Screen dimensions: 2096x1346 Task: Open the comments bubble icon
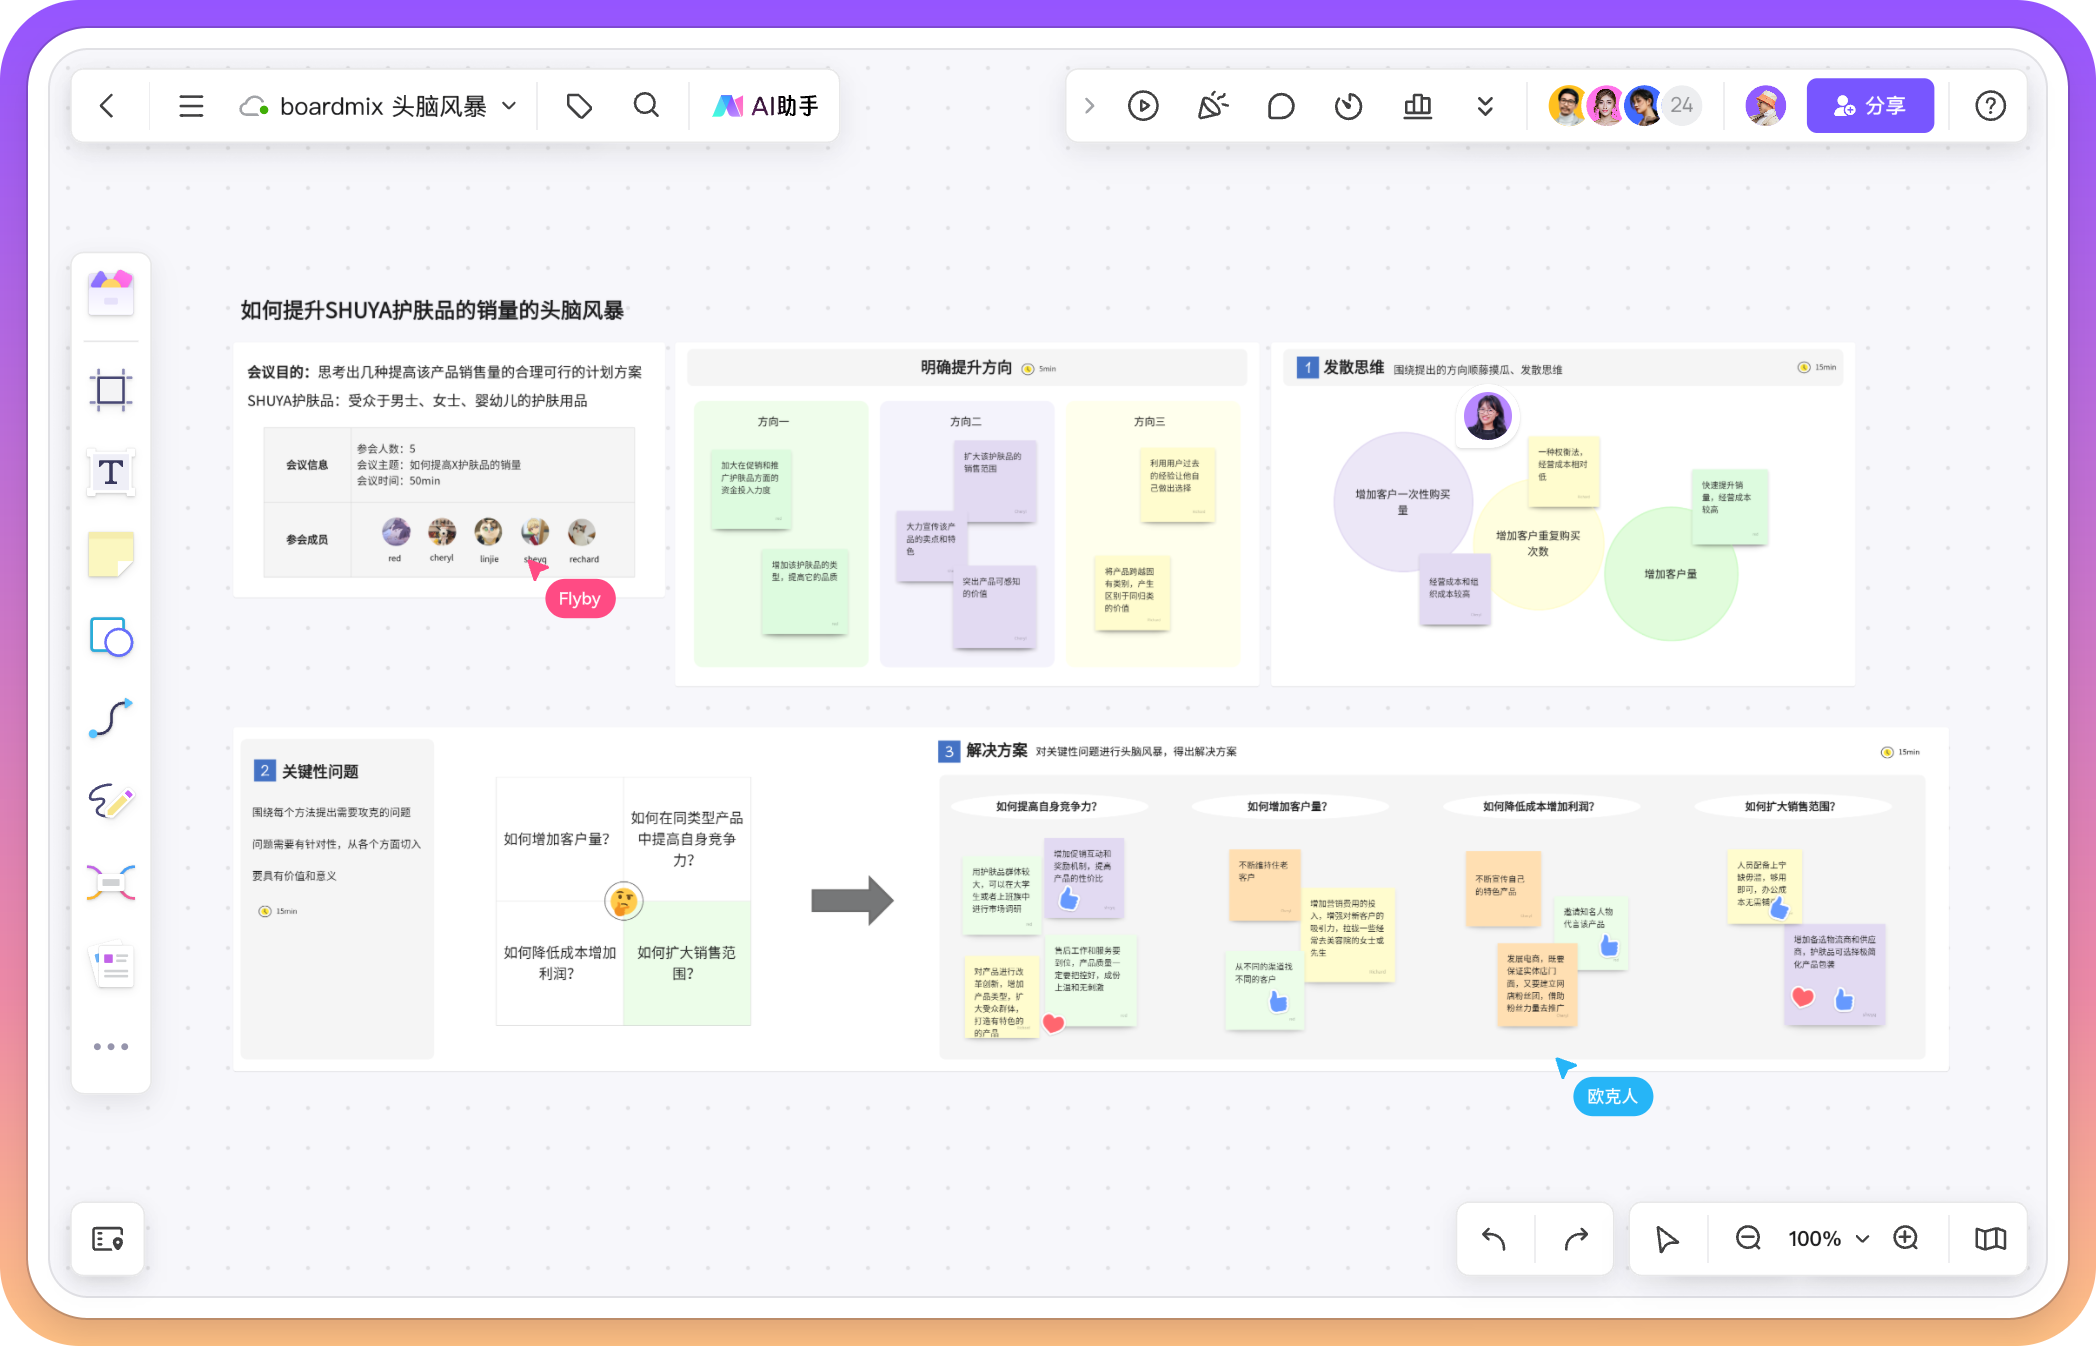(x=1280, y=105)
